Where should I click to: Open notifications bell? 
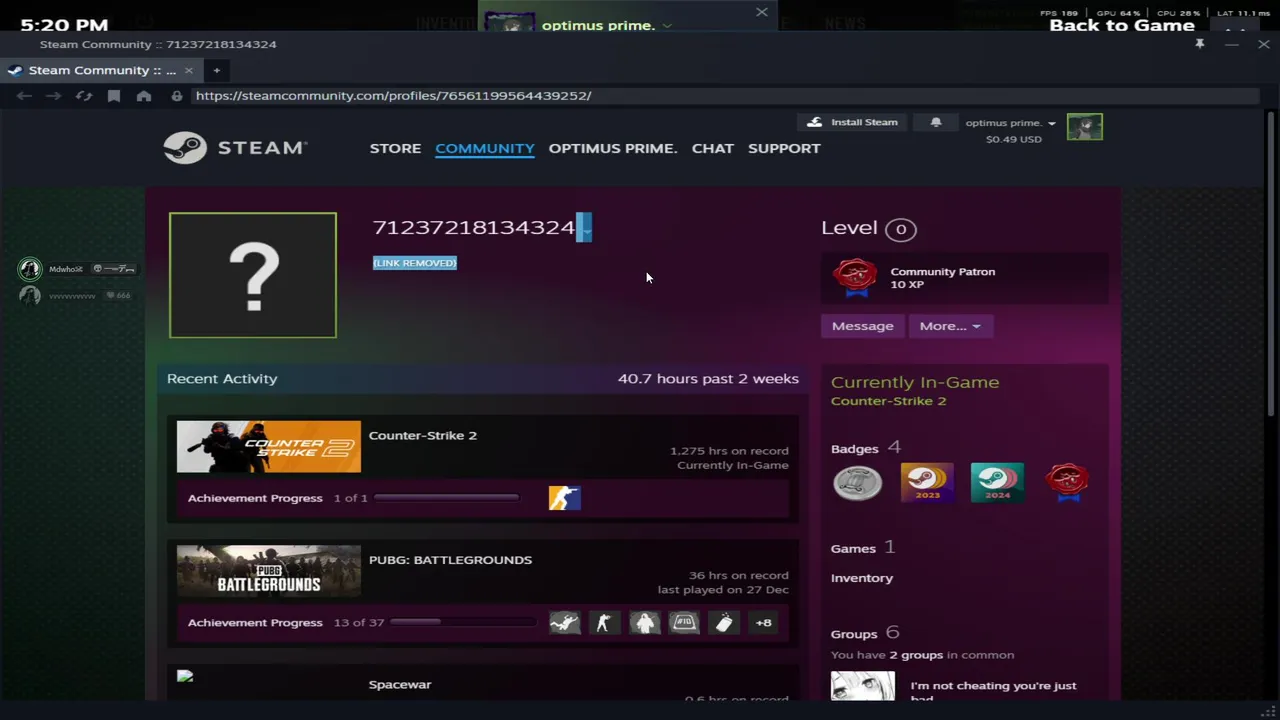(936, 122)
